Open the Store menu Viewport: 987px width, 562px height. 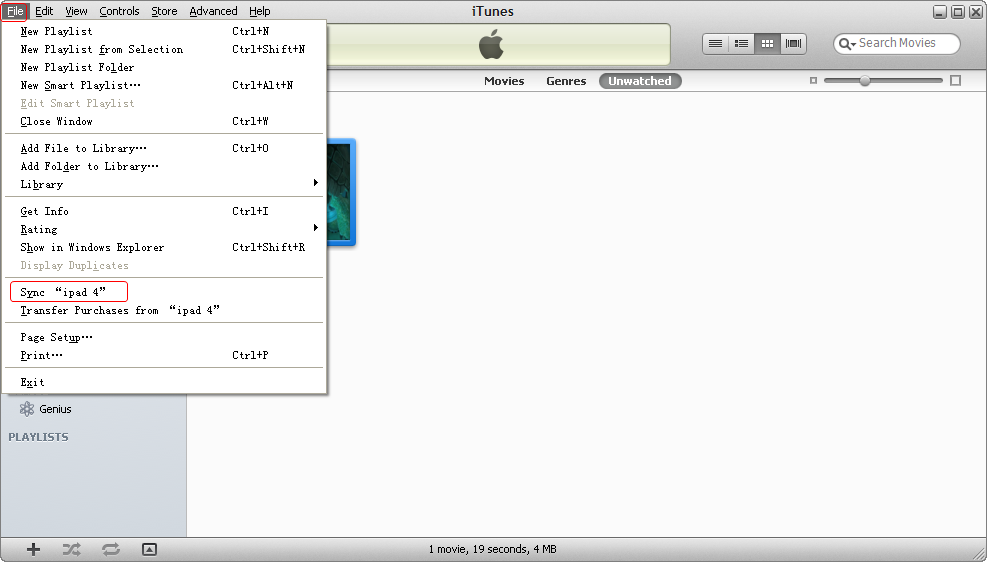click(164, 11)
